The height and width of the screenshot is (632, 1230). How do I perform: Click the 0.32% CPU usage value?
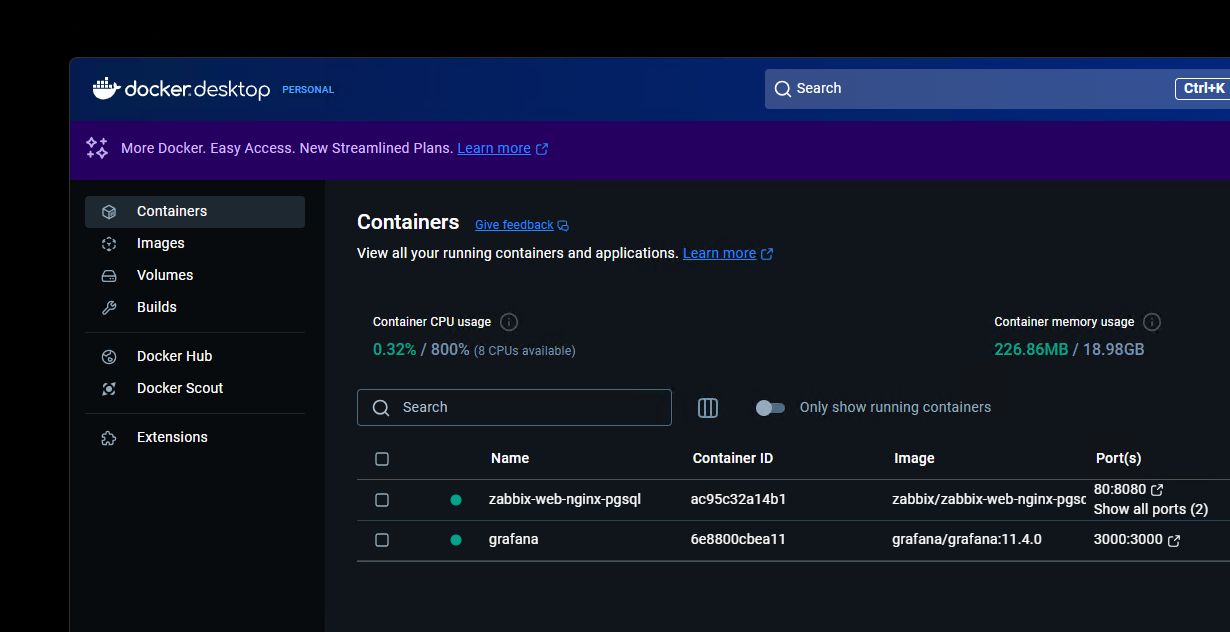point(394,350)
